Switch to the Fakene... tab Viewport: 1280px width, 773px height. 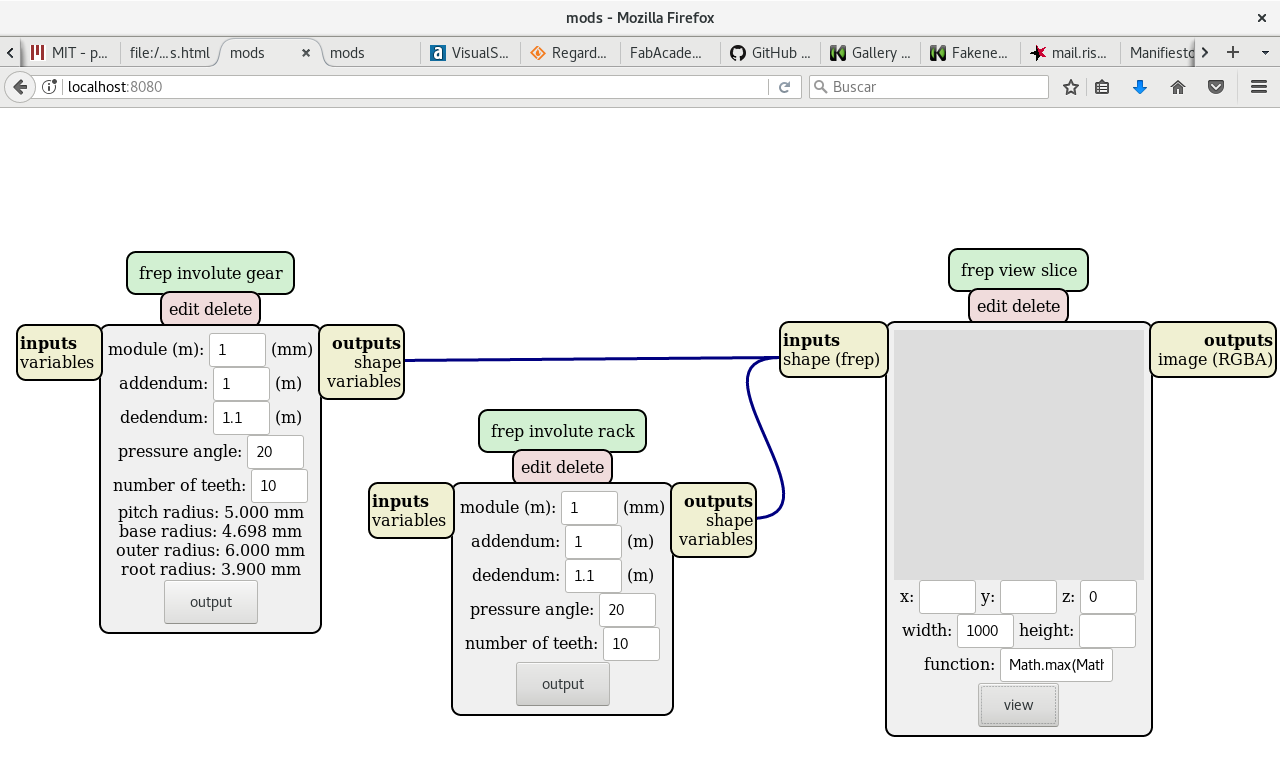[x=971, y=53]
